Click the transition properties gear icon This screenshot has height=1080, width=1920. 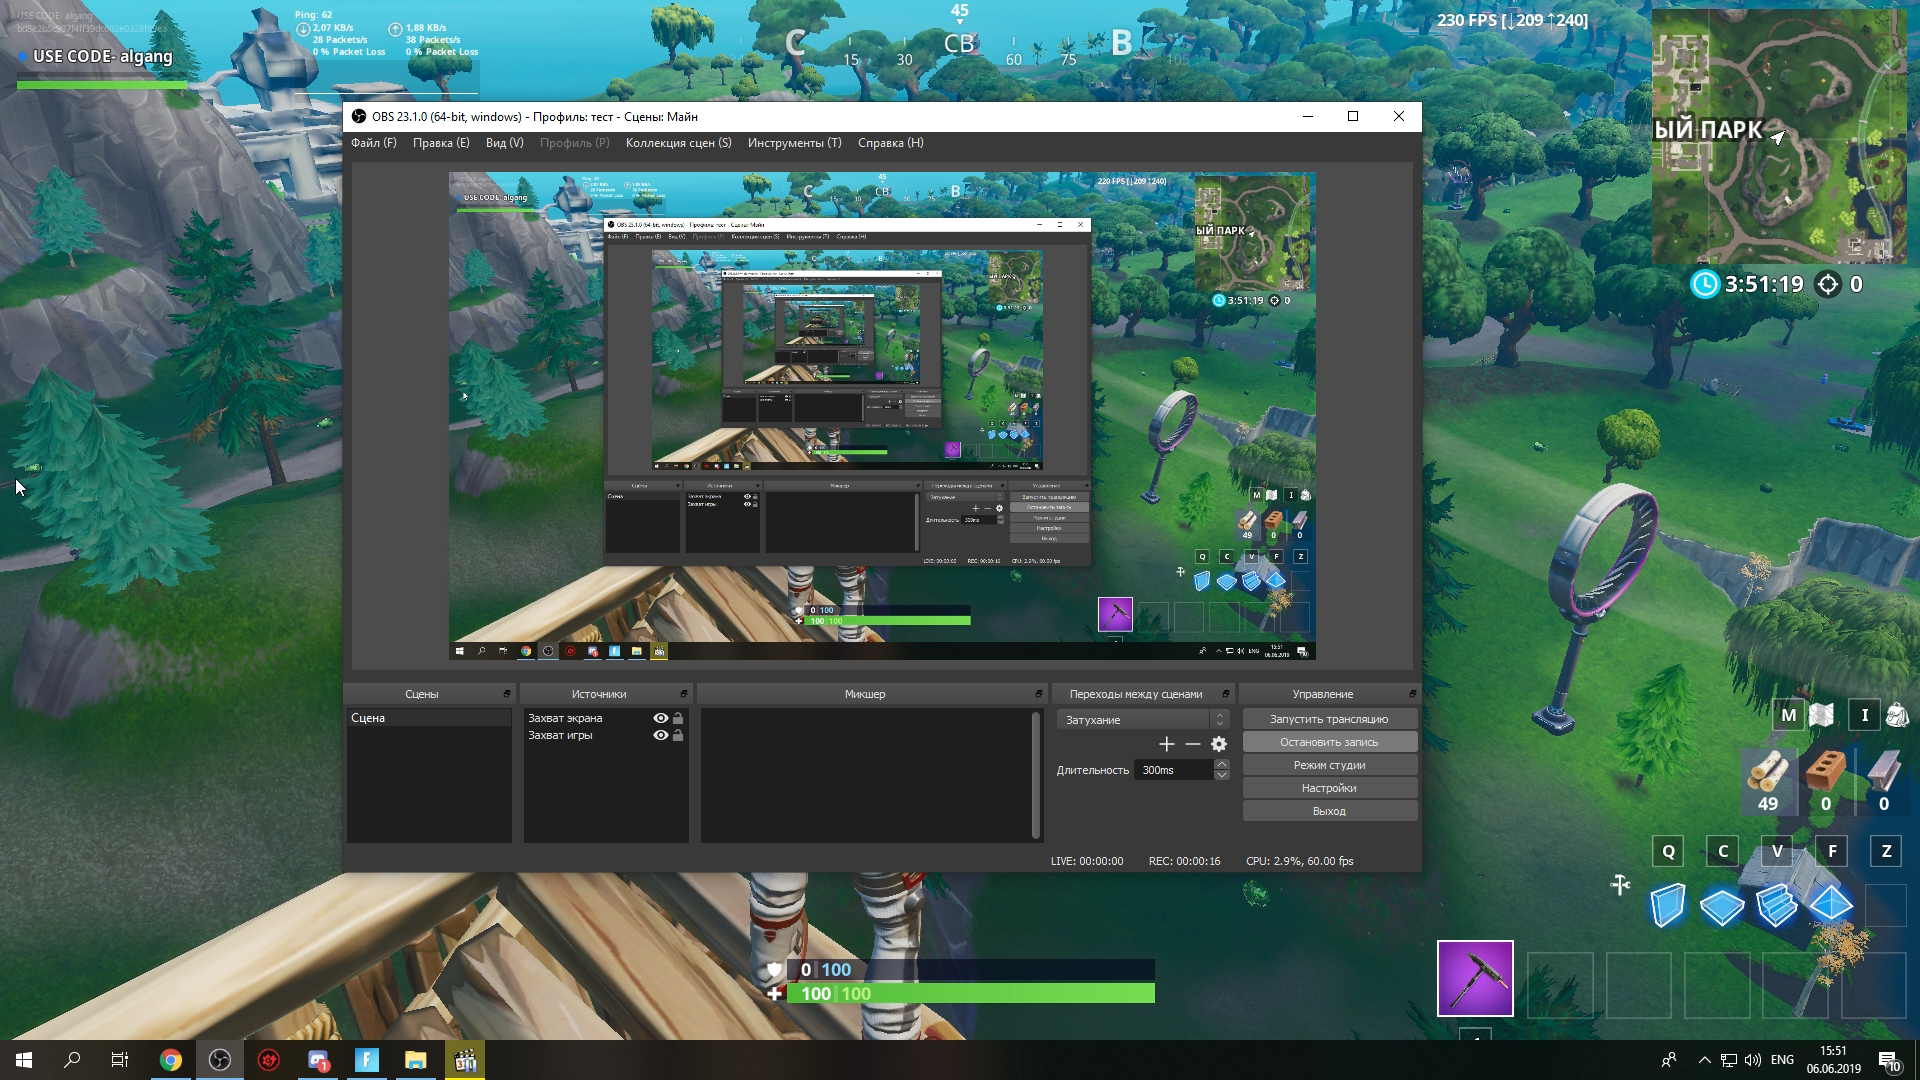pos(1218,744)
